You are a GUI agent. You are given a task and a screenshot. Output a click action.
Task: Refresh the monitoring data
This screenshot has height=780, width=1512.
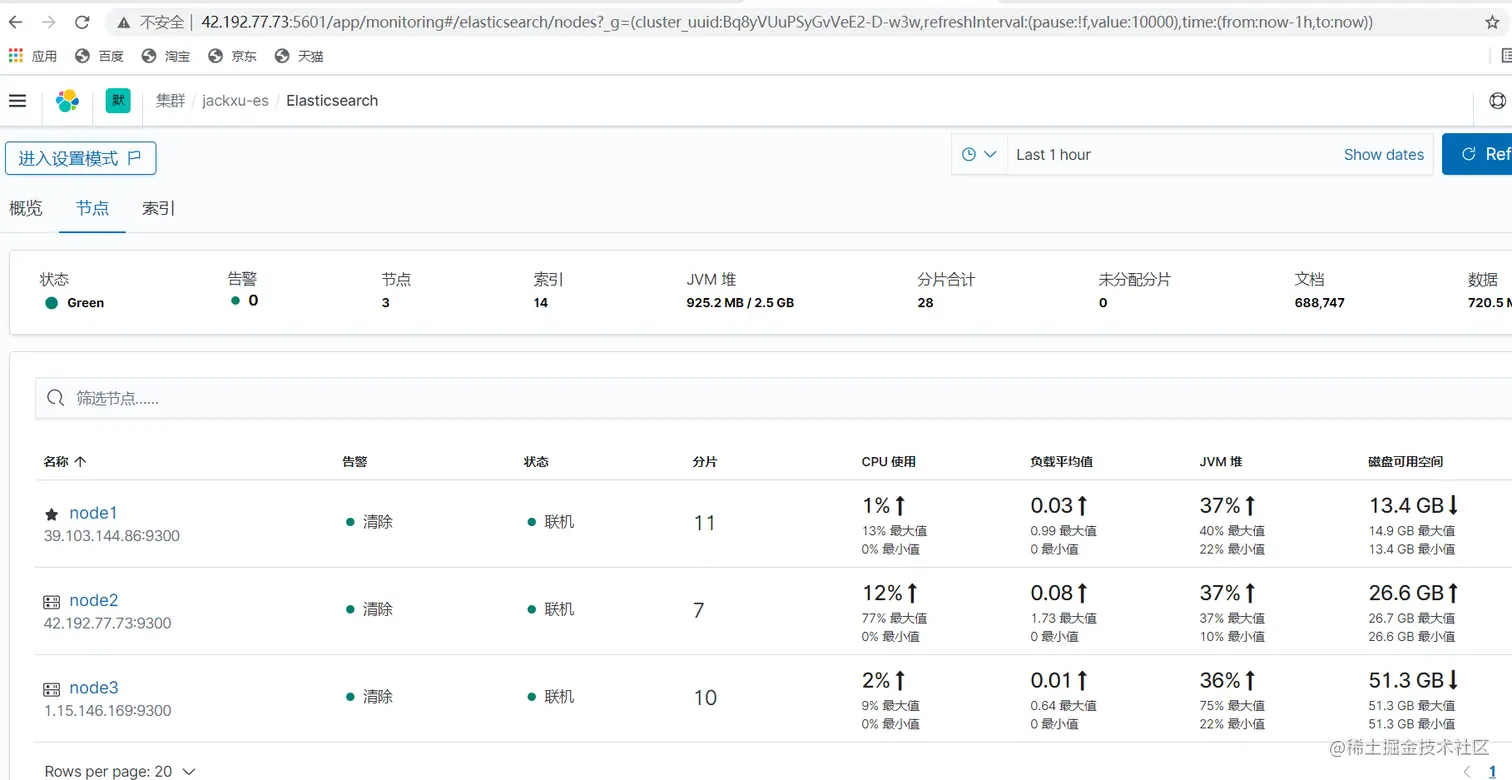(x=1477, y=154)
